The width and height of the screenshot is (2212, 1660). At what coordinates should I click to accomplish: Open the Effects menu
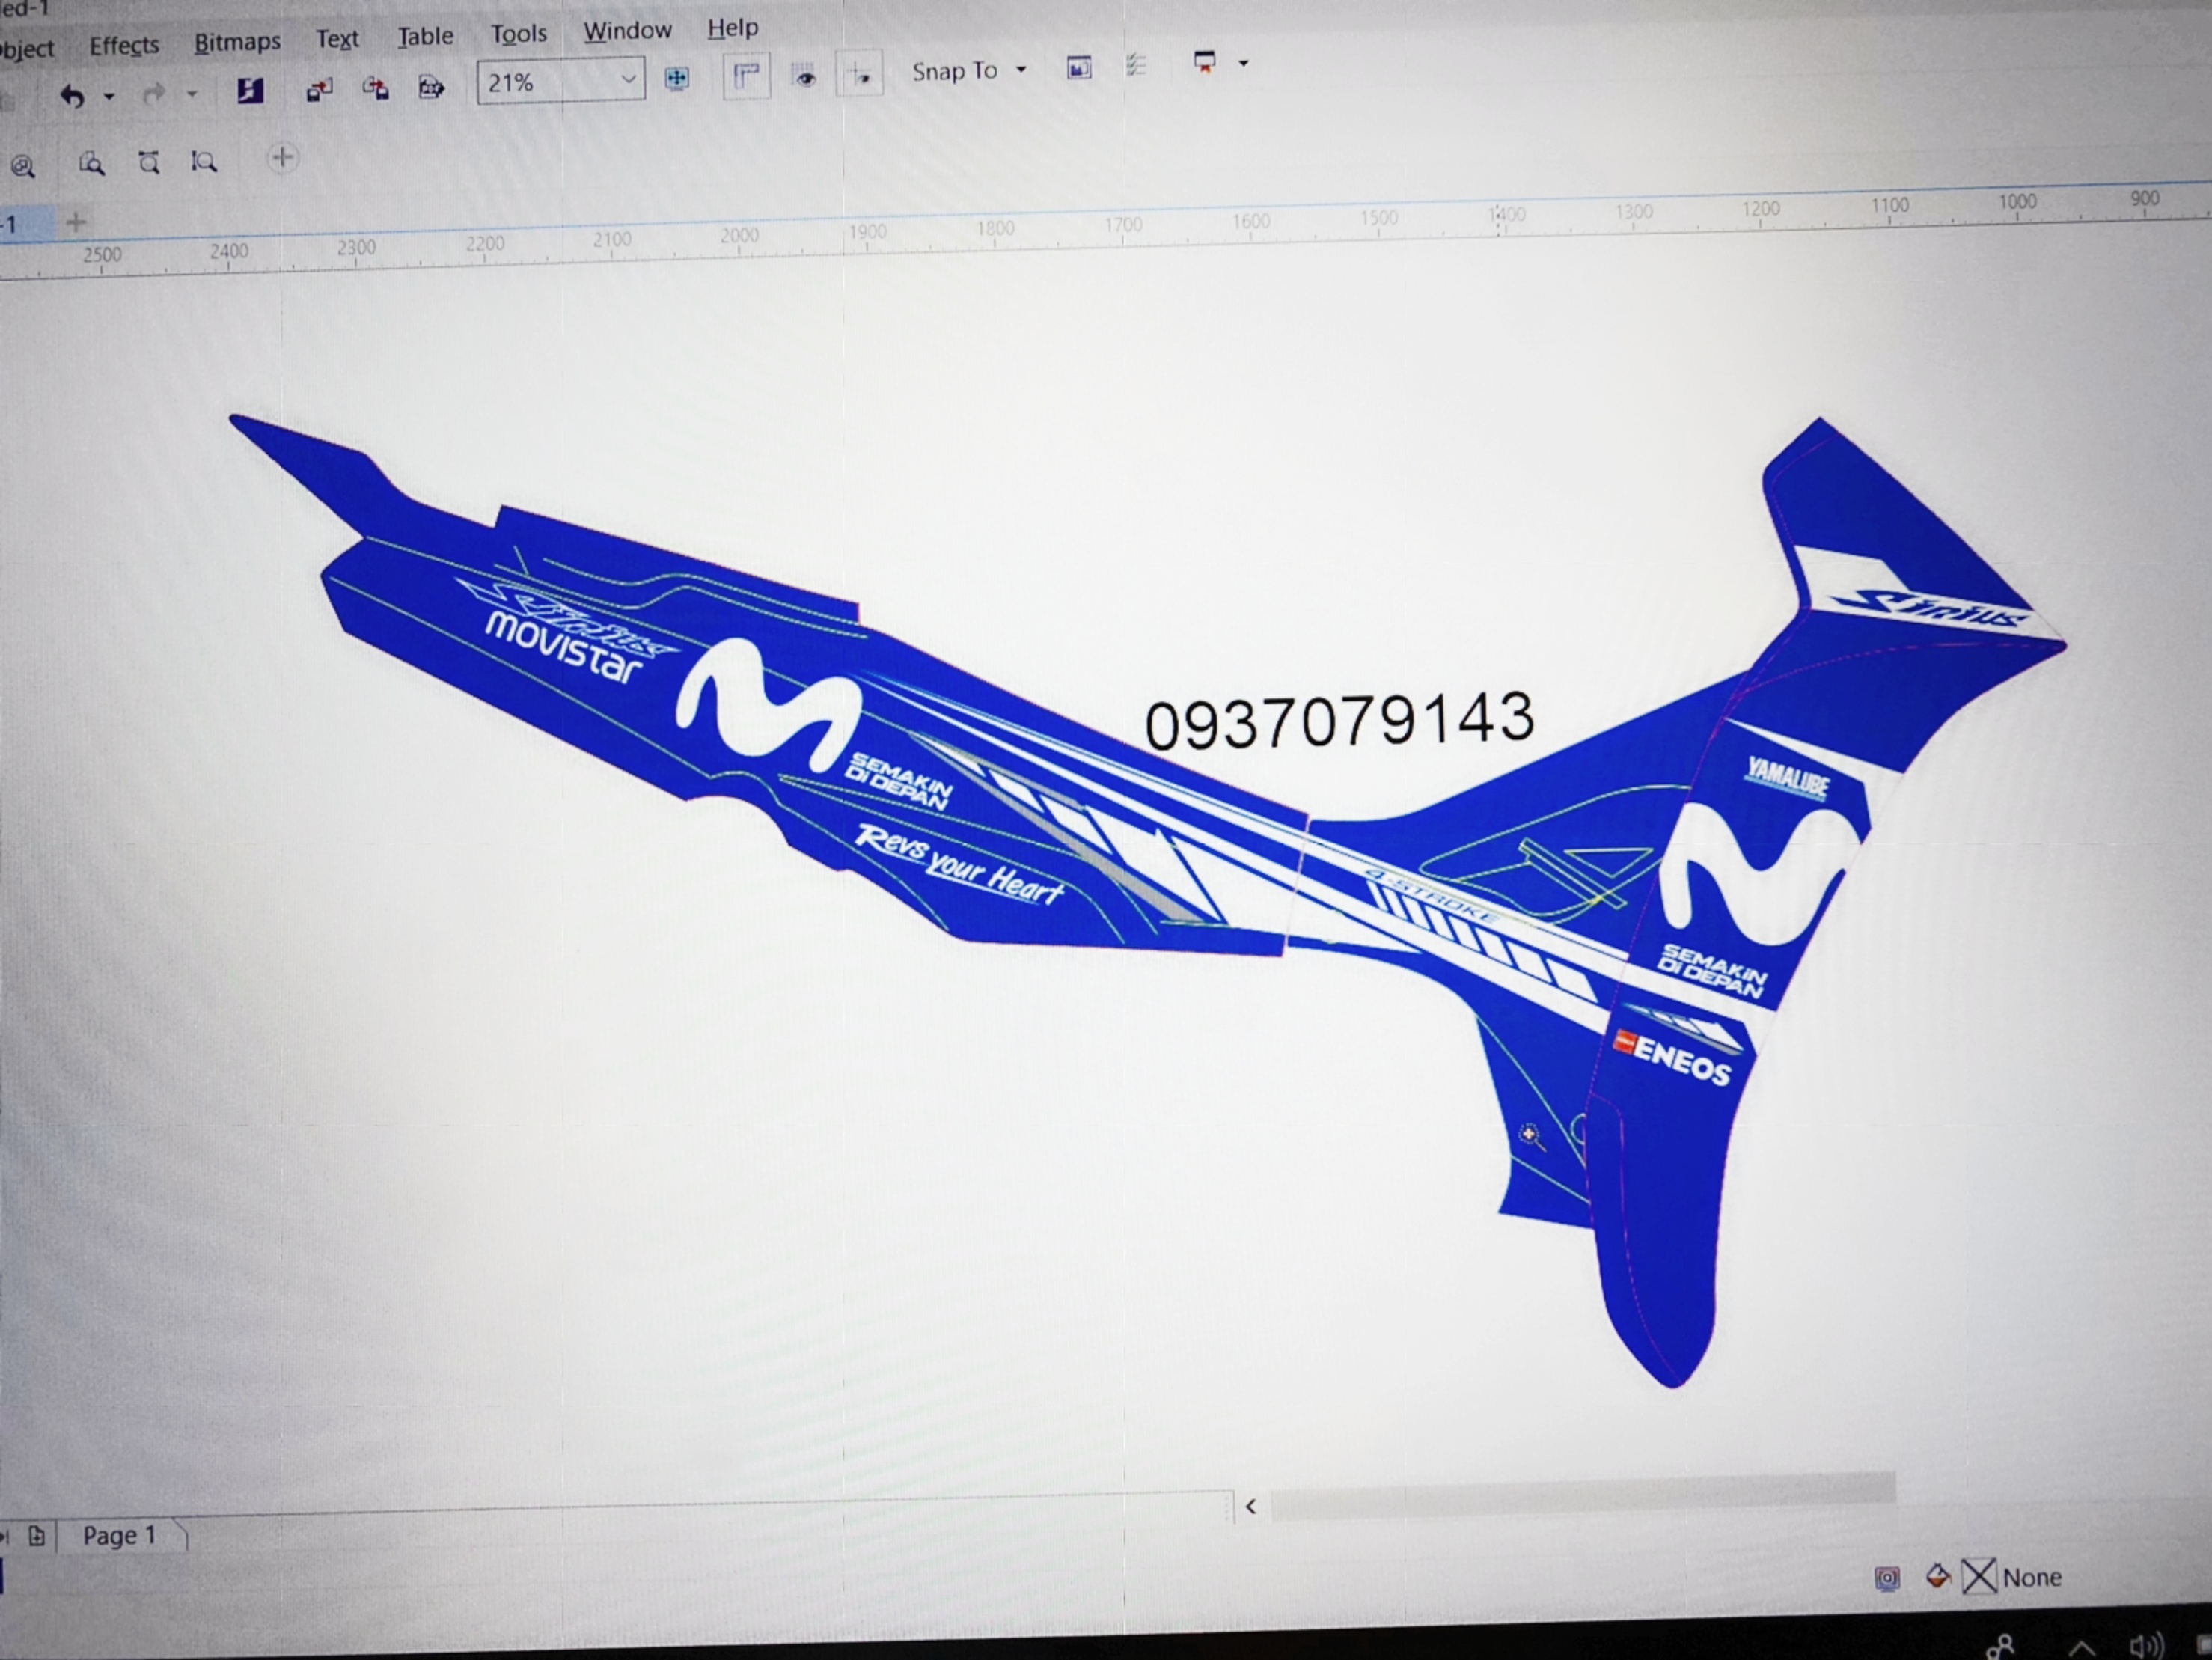pyautogui.click(x=124, y=46)
